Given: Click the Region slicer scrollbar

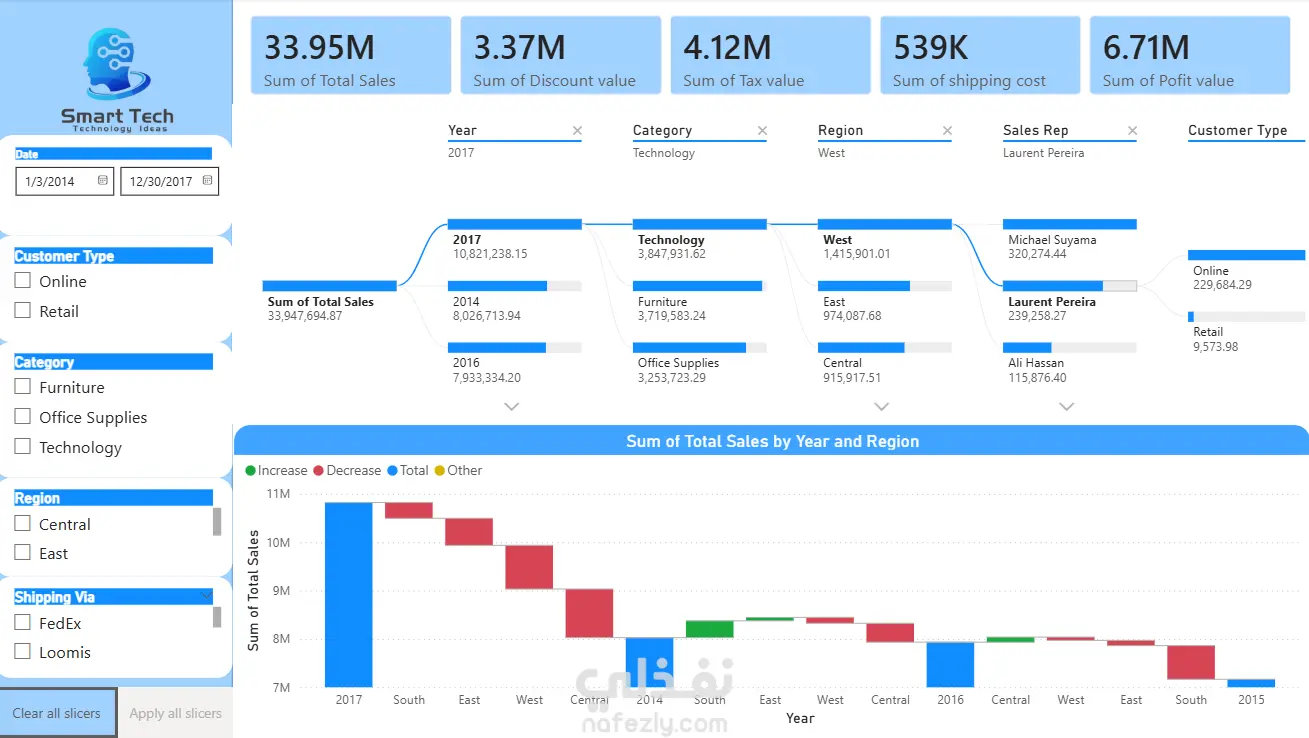Looking at the screenshot, I should (x=217, y=522).
